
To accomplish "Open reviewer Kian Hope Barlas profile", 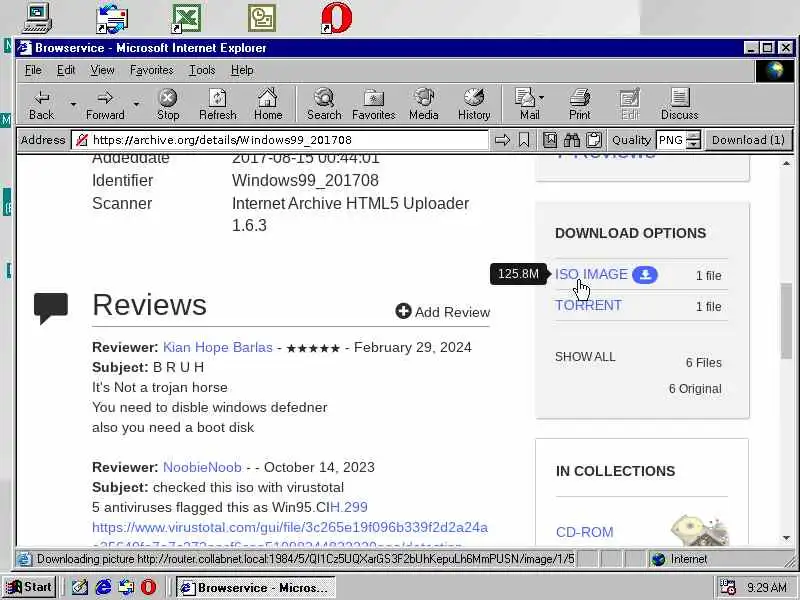I will [x=218, y=347].
